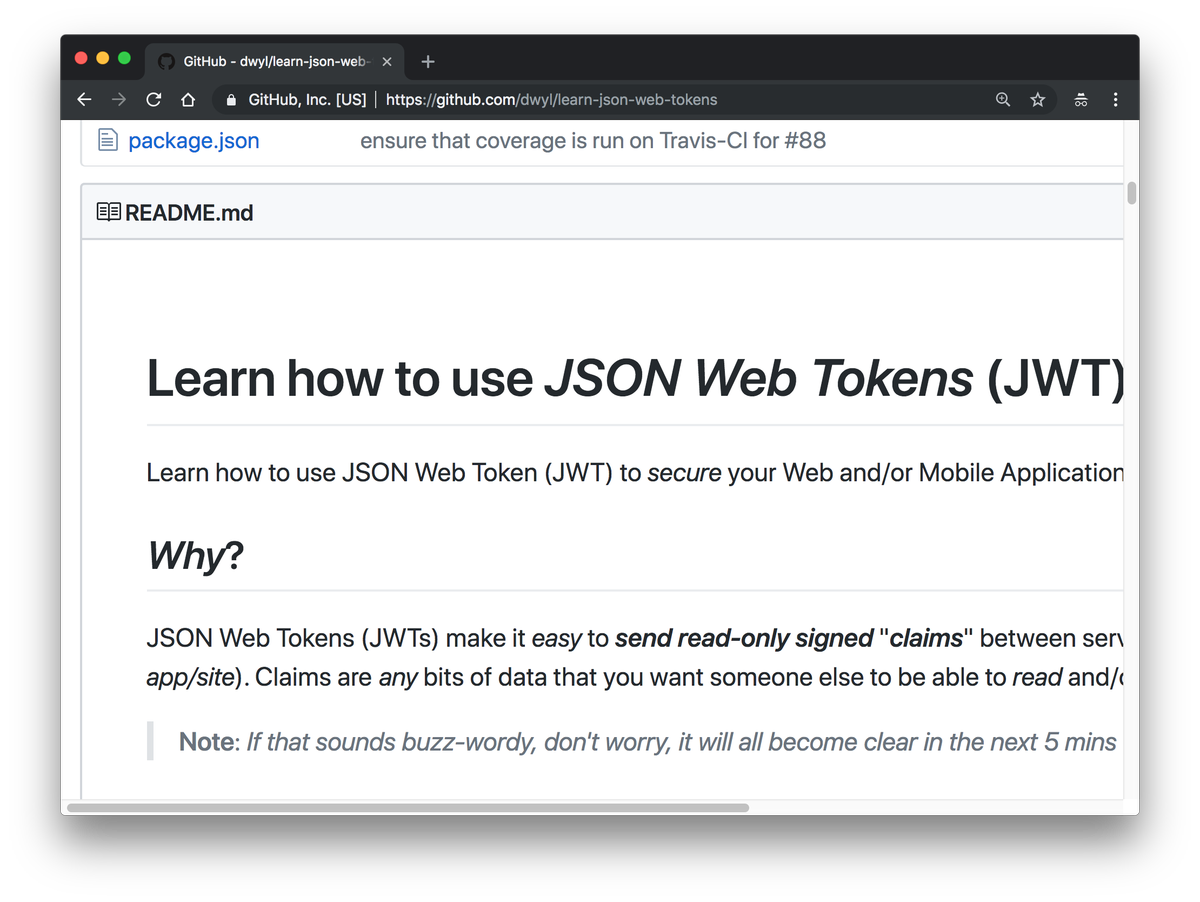This screenshot has height=902, width=1200.
Task: Click the intro paragraph about securing applications
Action: click(x=636, y=473)
